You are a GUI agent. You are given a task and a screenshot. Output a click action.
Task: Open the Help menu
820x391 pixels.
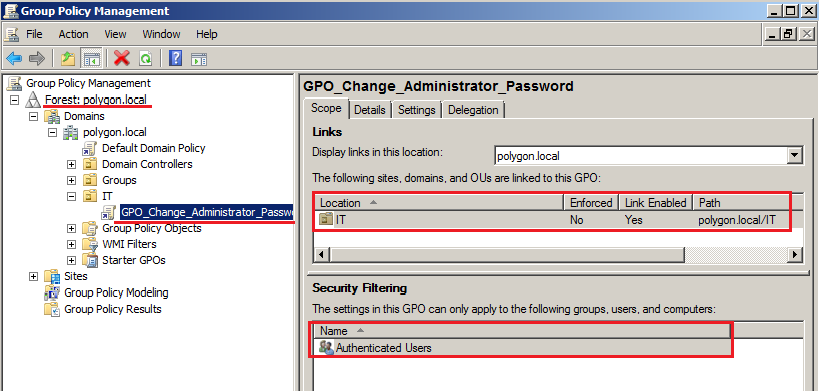(207, 34)
